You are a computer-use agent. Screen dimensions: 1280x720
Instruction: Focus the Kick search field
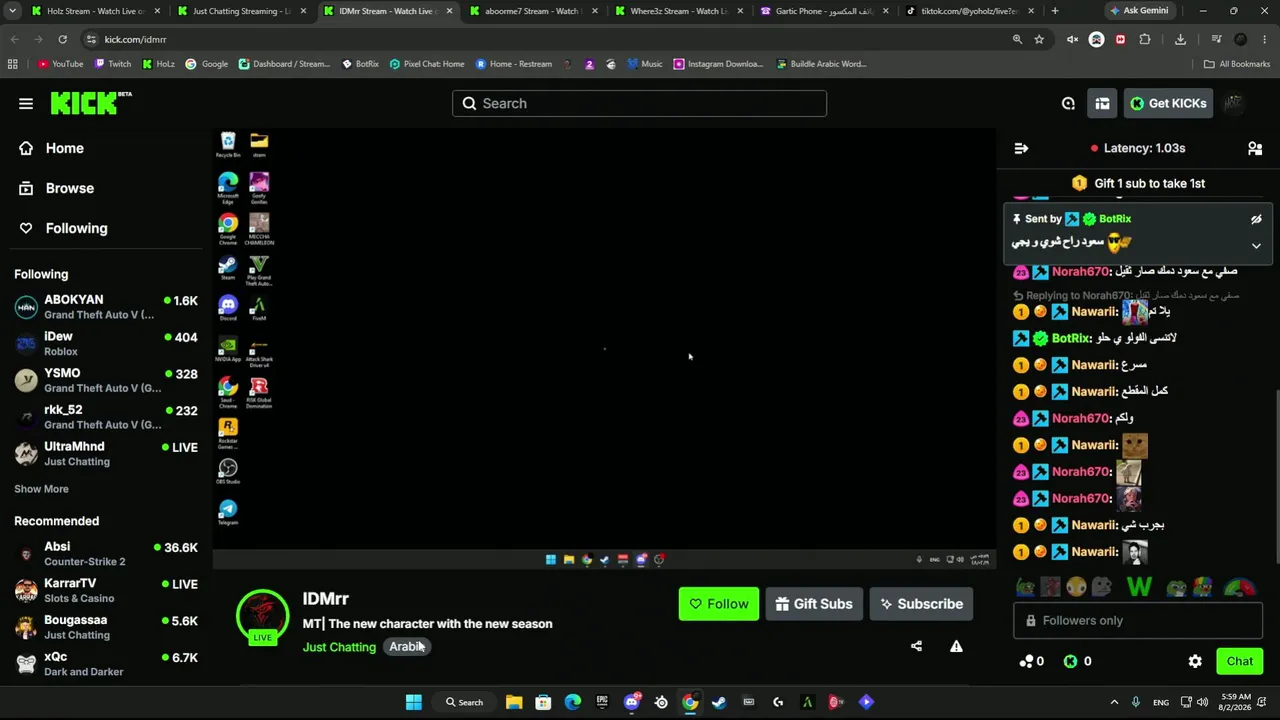click(x=640, y=104)
